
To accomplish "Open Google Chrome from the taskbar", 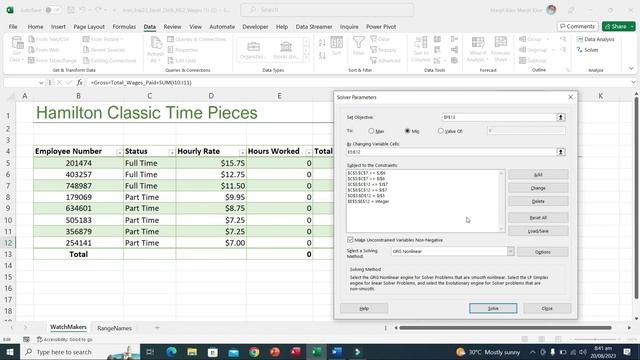I will (254, 351).
